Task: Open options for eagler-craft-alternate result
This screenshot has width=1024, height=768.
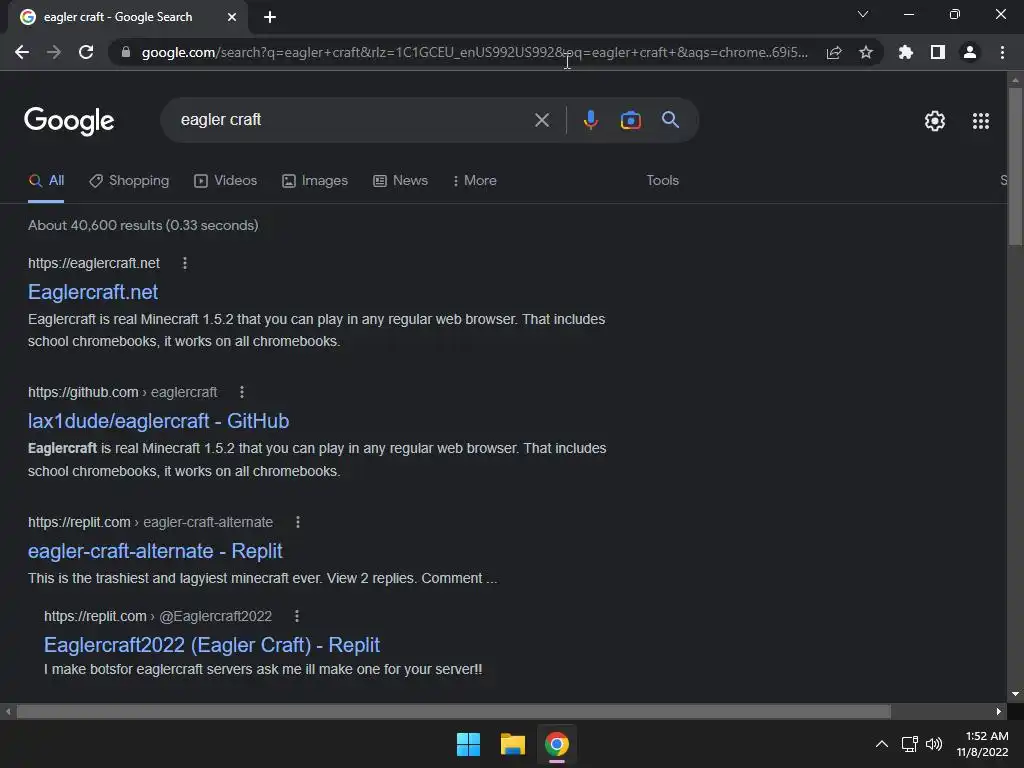Action: [x=298, y=522]
